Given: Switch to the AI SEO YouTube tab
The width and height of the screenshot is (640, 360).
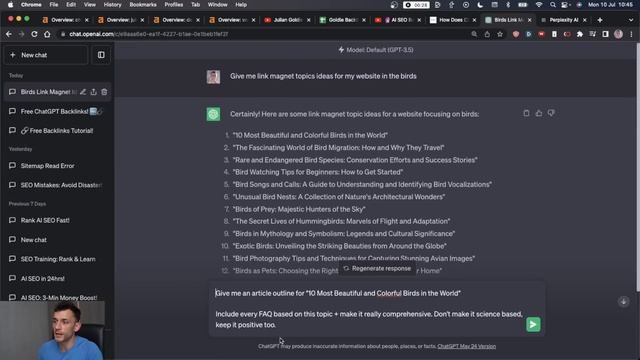Looking at the screenshot, I should (398, 20).
